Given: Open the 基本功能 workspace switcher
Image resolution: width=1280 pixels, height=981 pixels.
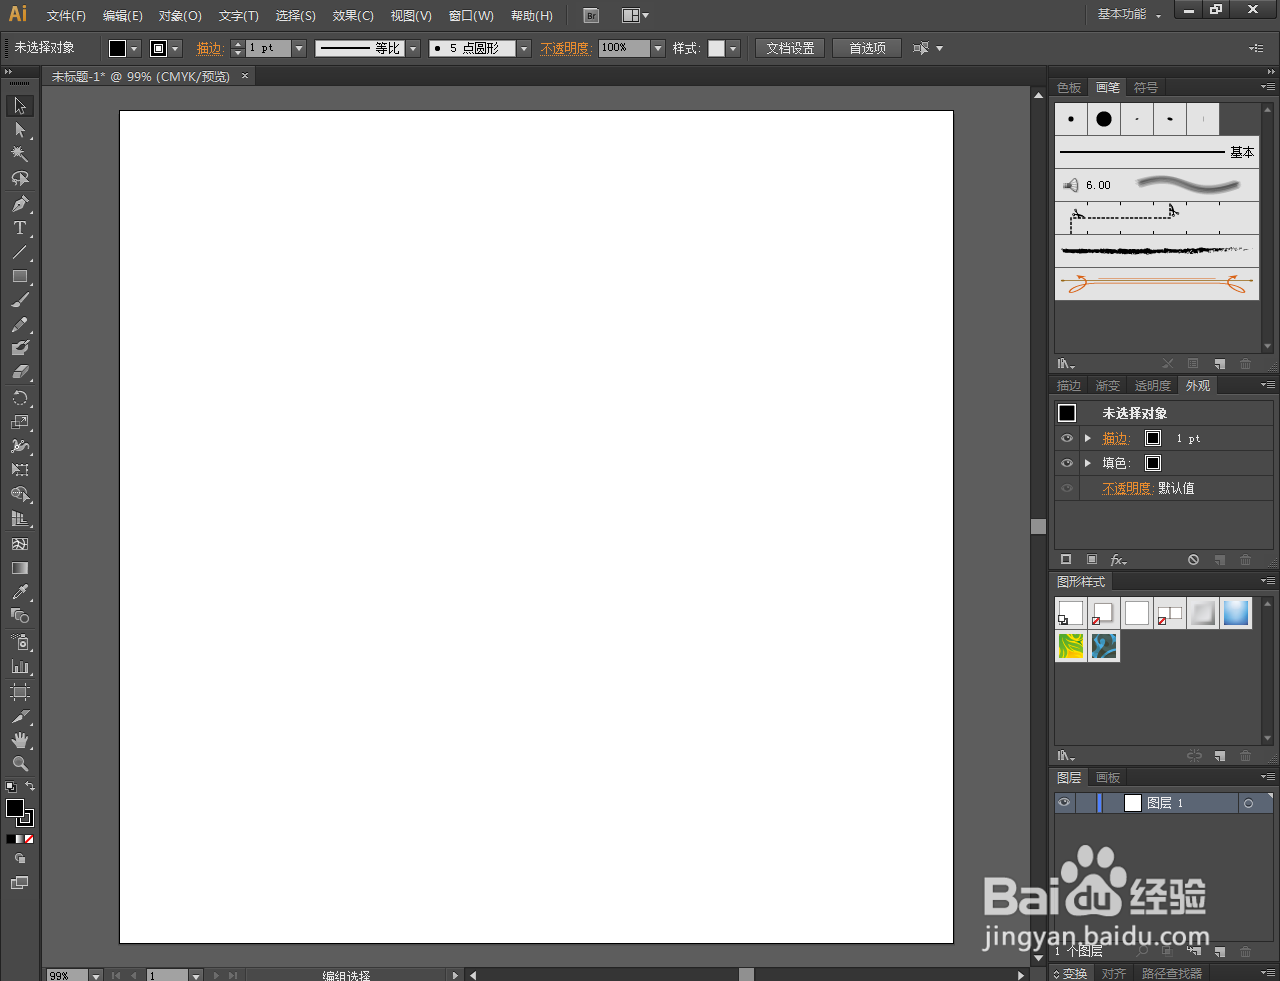Looking at the screenshot, I should click(x=1130, y=15).
